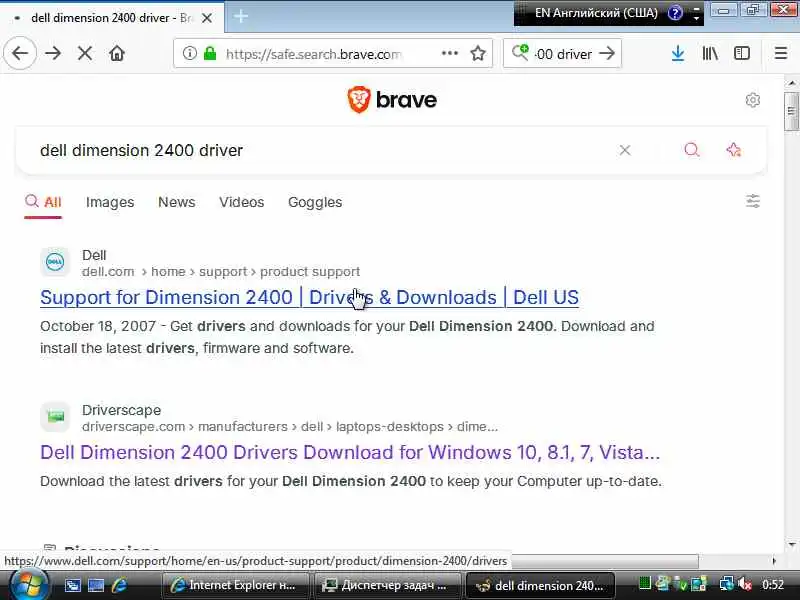This screenshot has height=600, width=800.
Task: Click the Dell favicon in first result
Action: tap(55, 262)
